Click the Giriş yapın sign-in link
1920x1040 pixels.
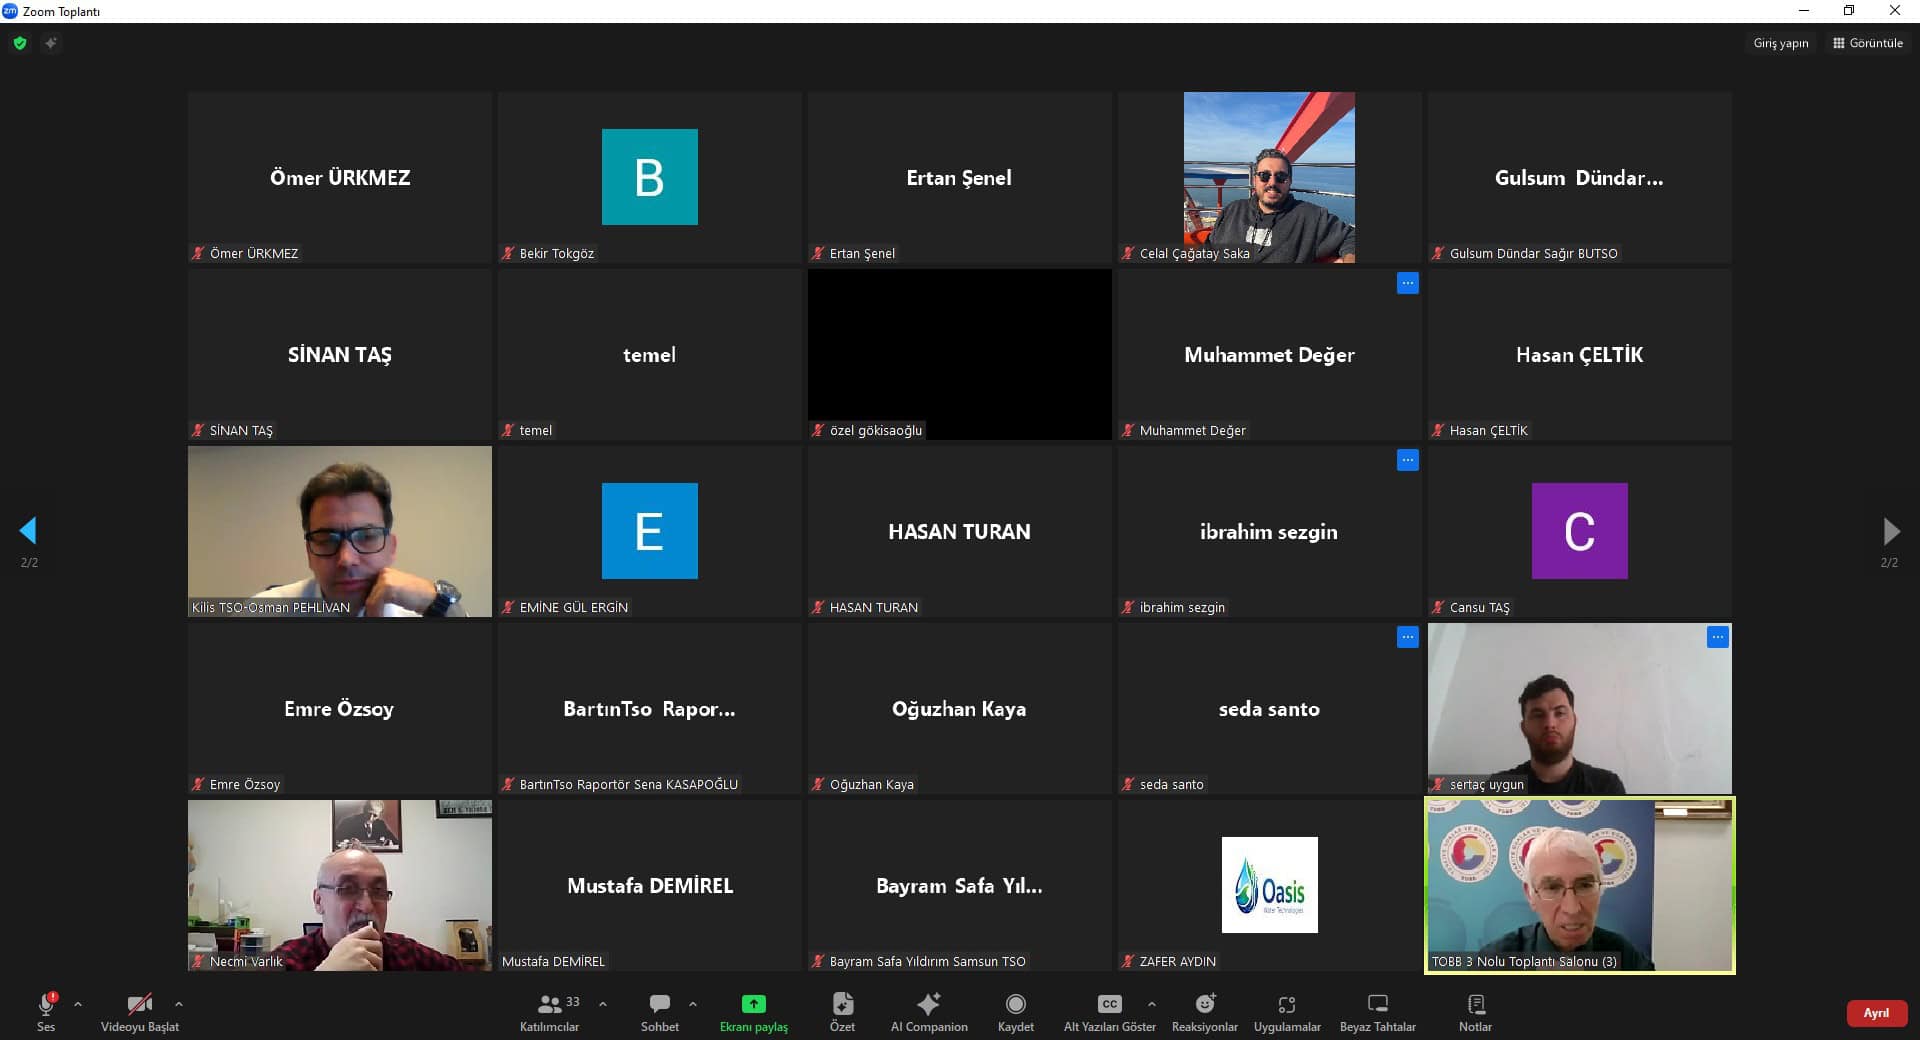(1780, 43)
